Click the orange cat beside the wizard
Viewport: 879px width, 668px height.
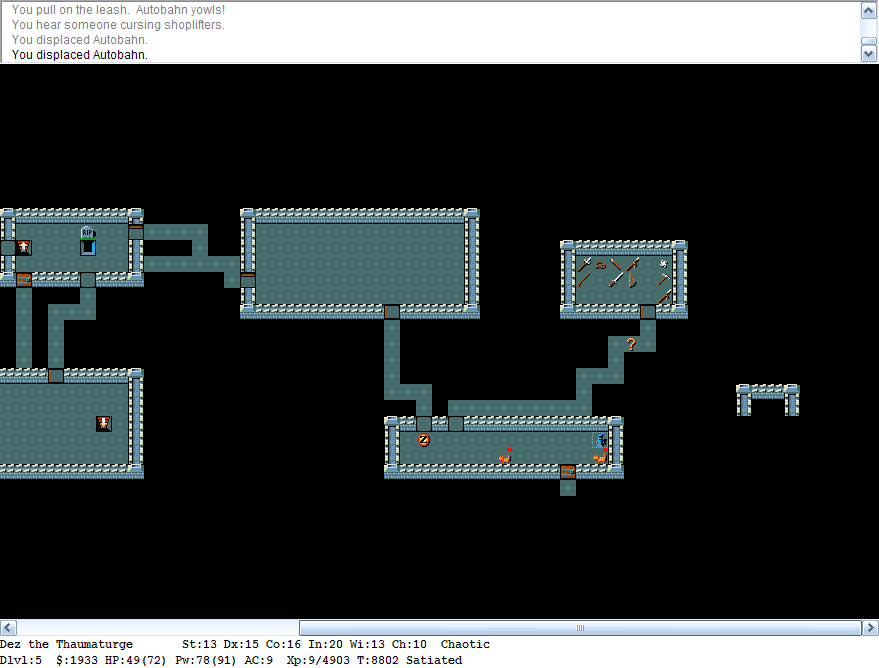pyautogui.click(x=600, y=457)
